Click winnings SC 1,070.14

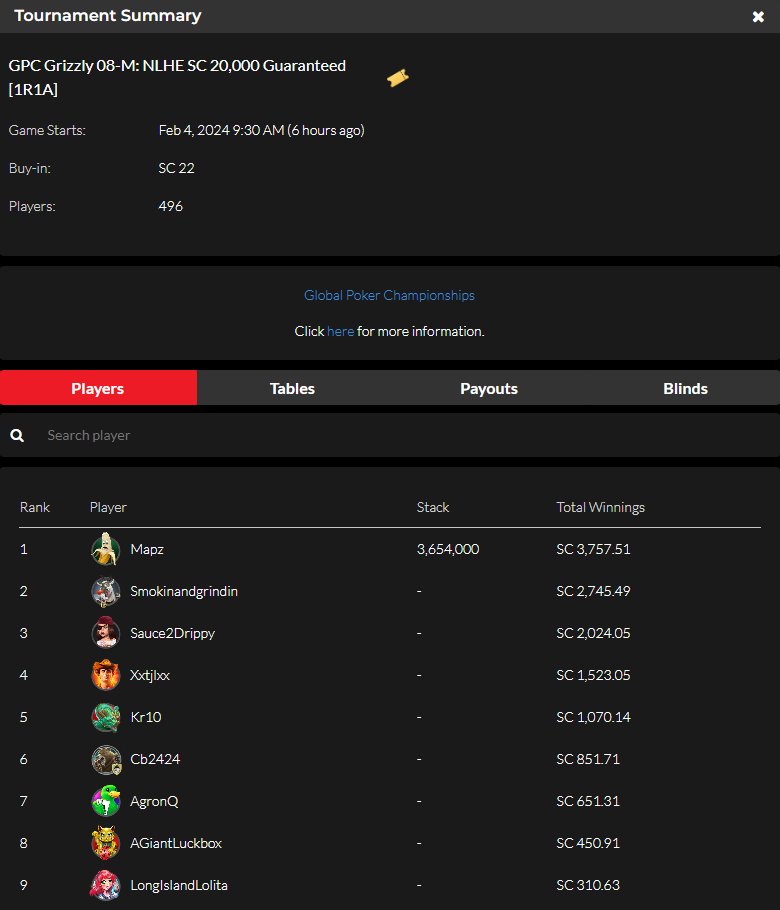(593, 717)
